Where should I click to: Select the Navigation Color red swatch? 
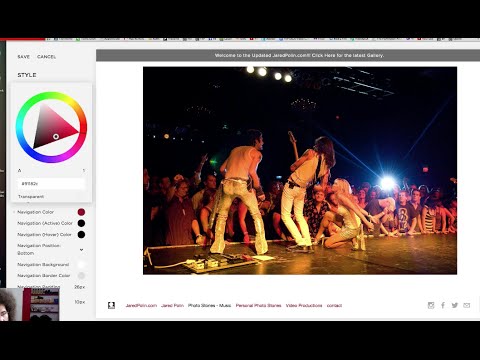[x=81, y=212]
